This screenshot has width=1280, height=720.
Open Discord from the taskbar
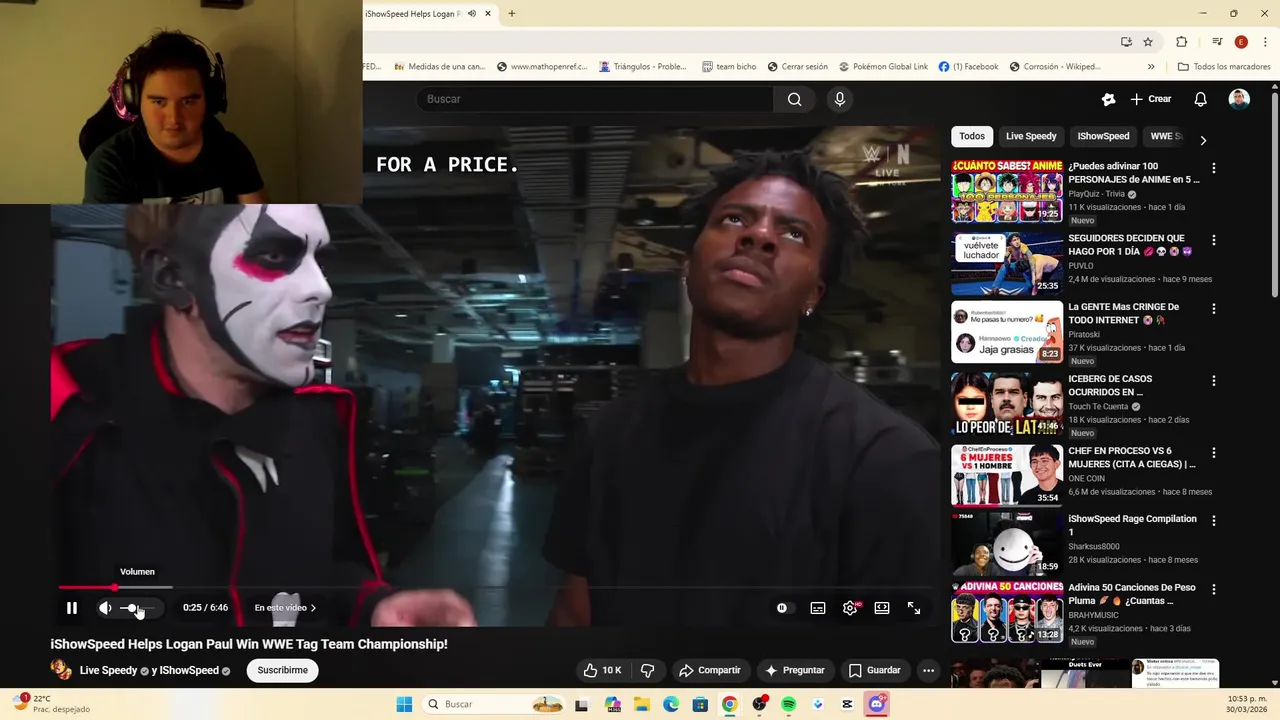[x=877, y=704]
